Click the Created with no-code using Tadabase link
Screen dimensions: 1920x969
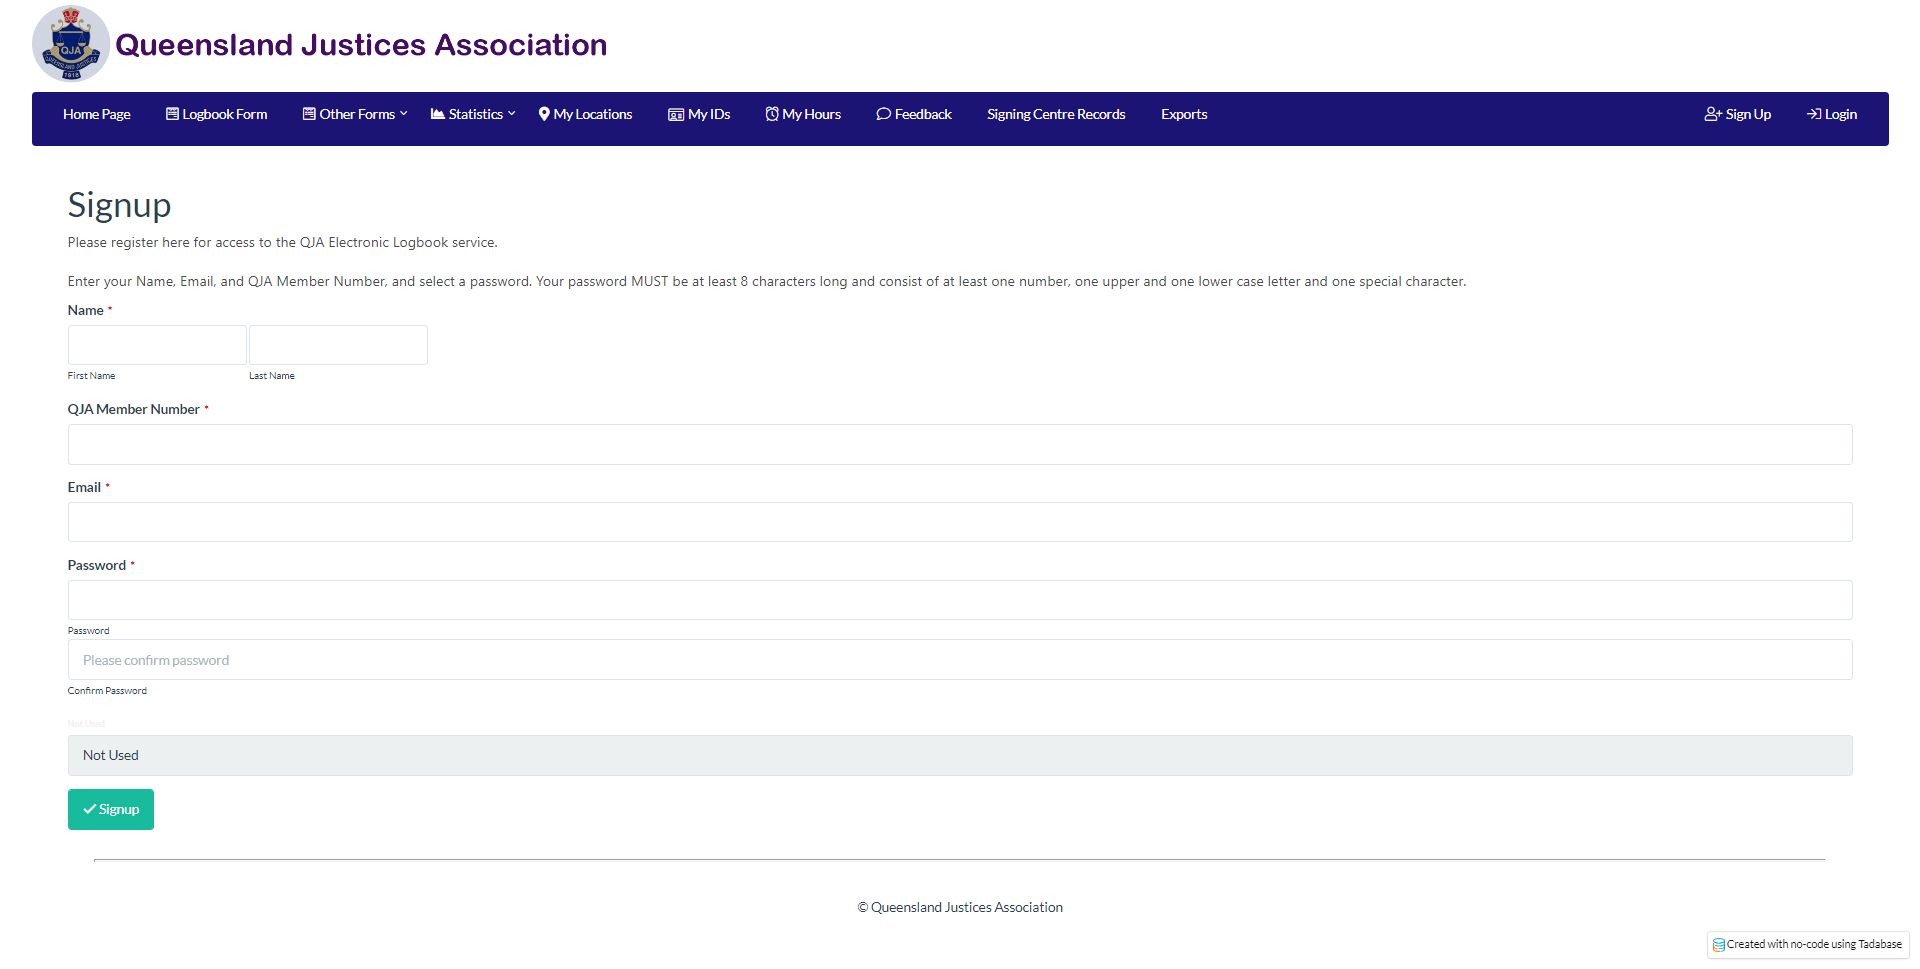point(1808,945)
